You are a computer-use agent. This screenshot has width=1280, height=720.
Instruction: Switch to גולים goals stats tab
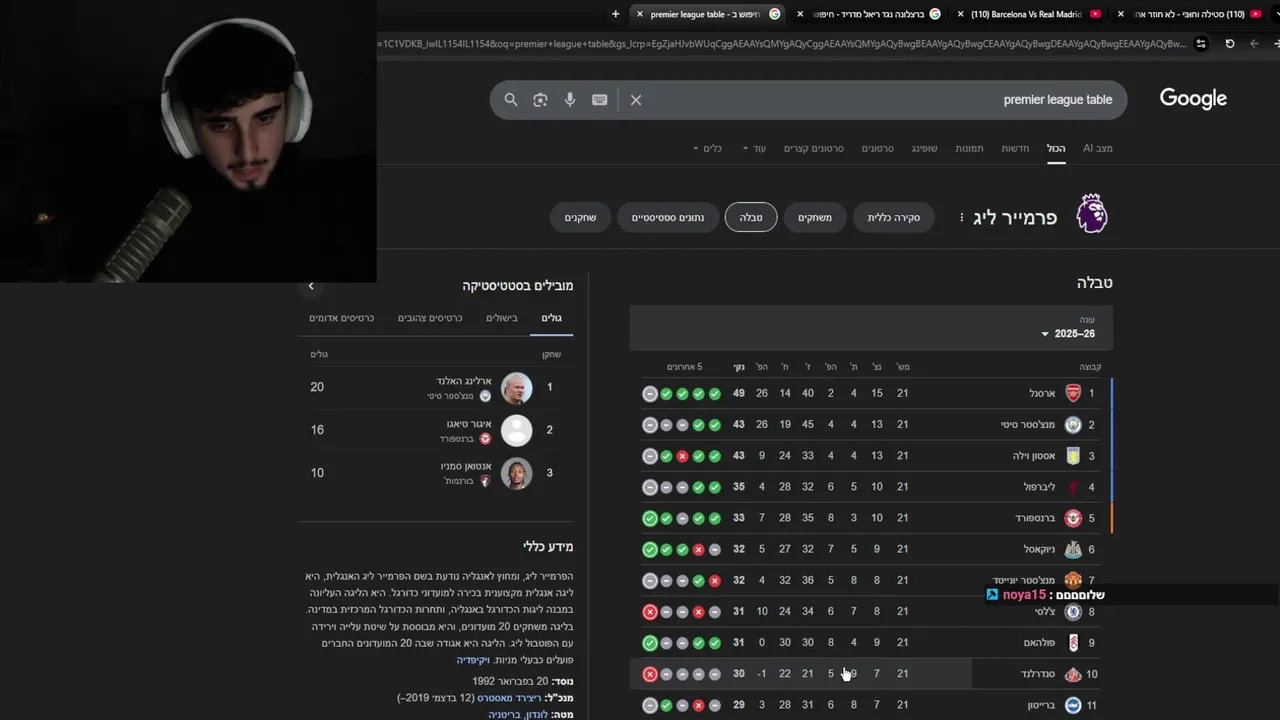tap(552, 318)
